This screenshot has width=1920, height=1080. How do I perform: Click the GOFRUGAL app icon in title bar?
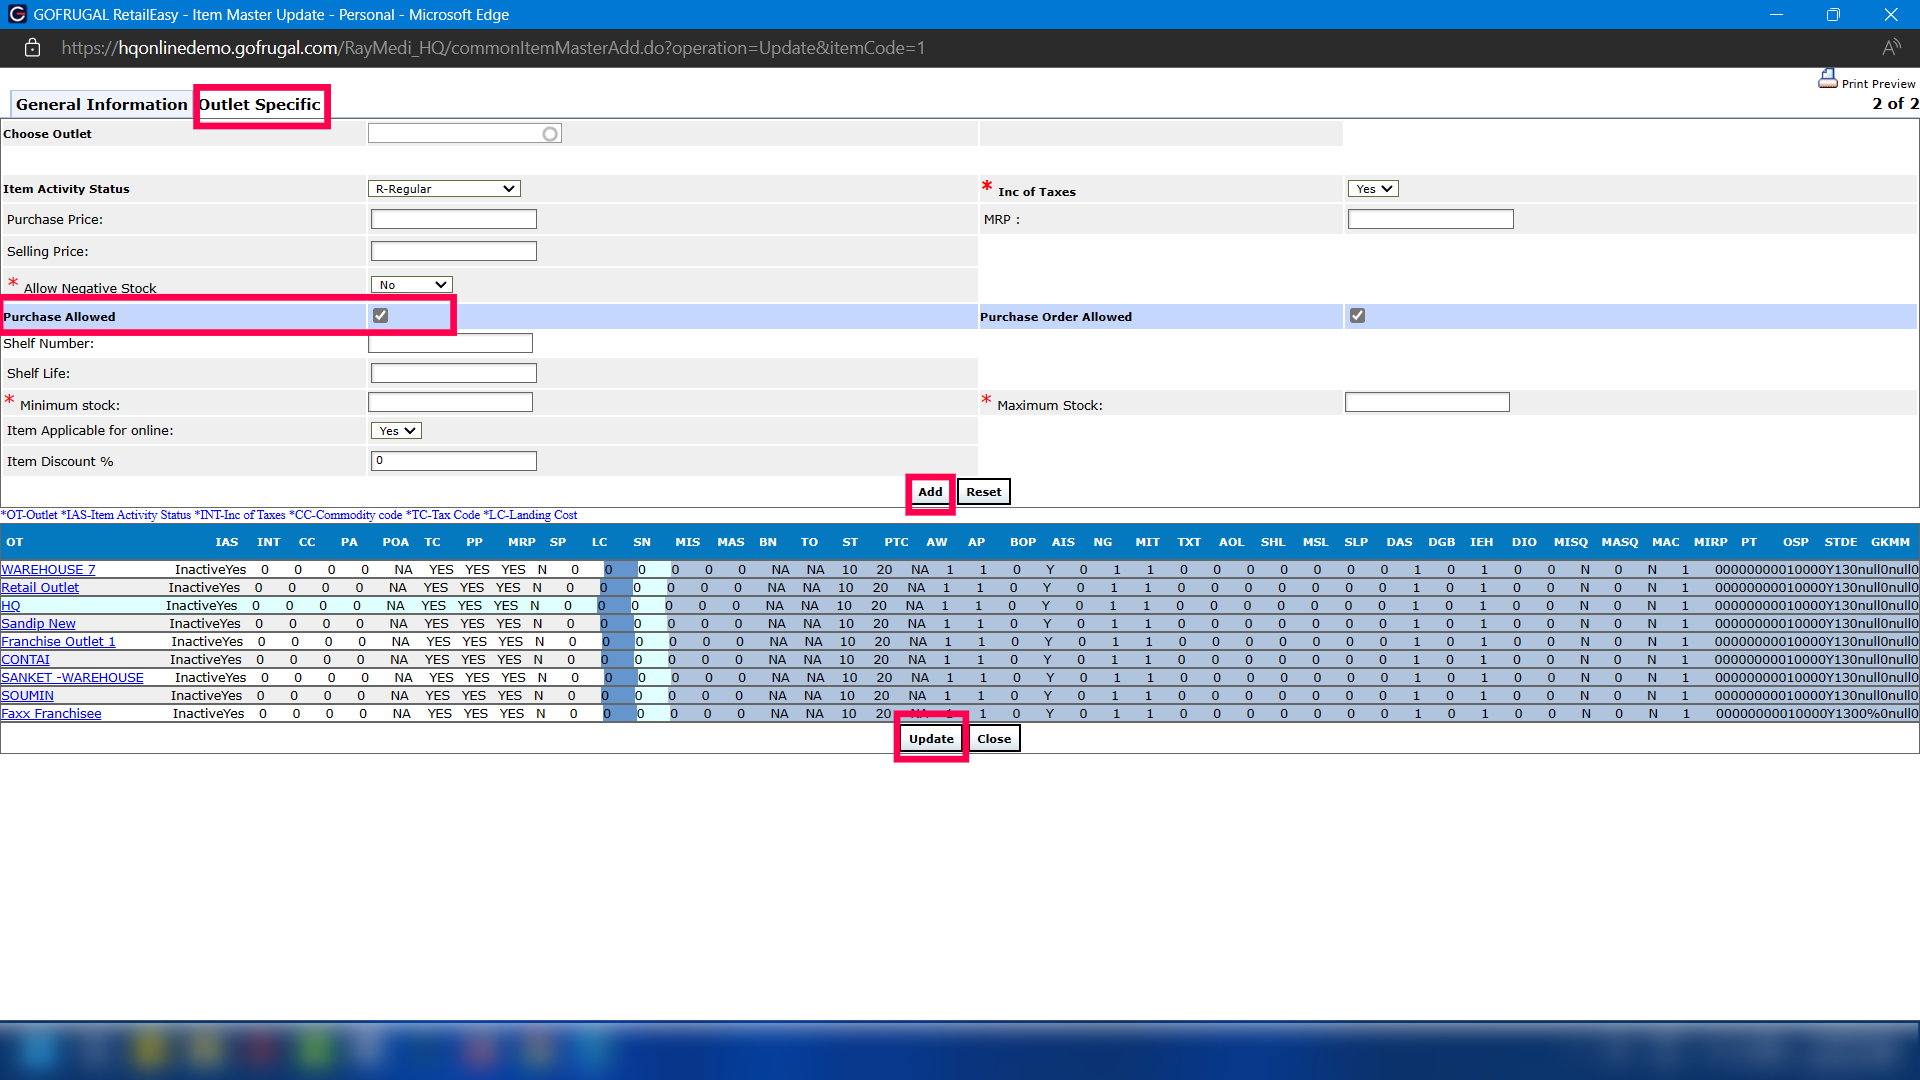point(16,14)
